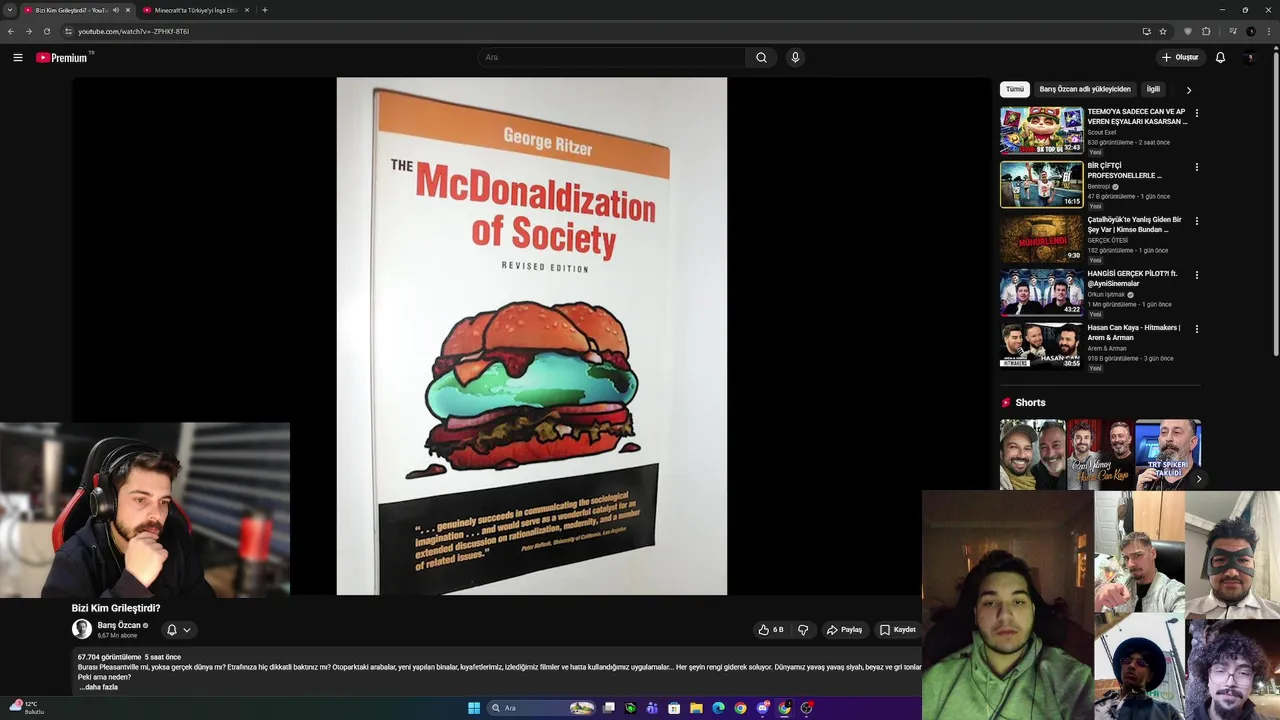Activate voice search microphone
The height and width of the screenshot is (720, 1280).
click(795, 57)
